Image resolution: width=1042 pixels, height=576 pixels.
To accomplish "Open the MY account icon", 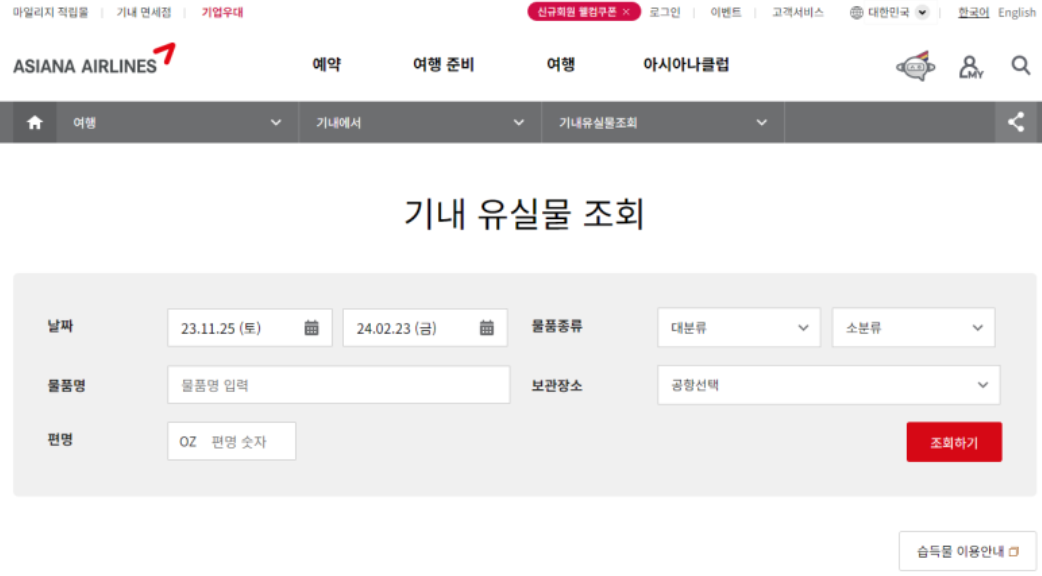I will [x=970, y=66].
